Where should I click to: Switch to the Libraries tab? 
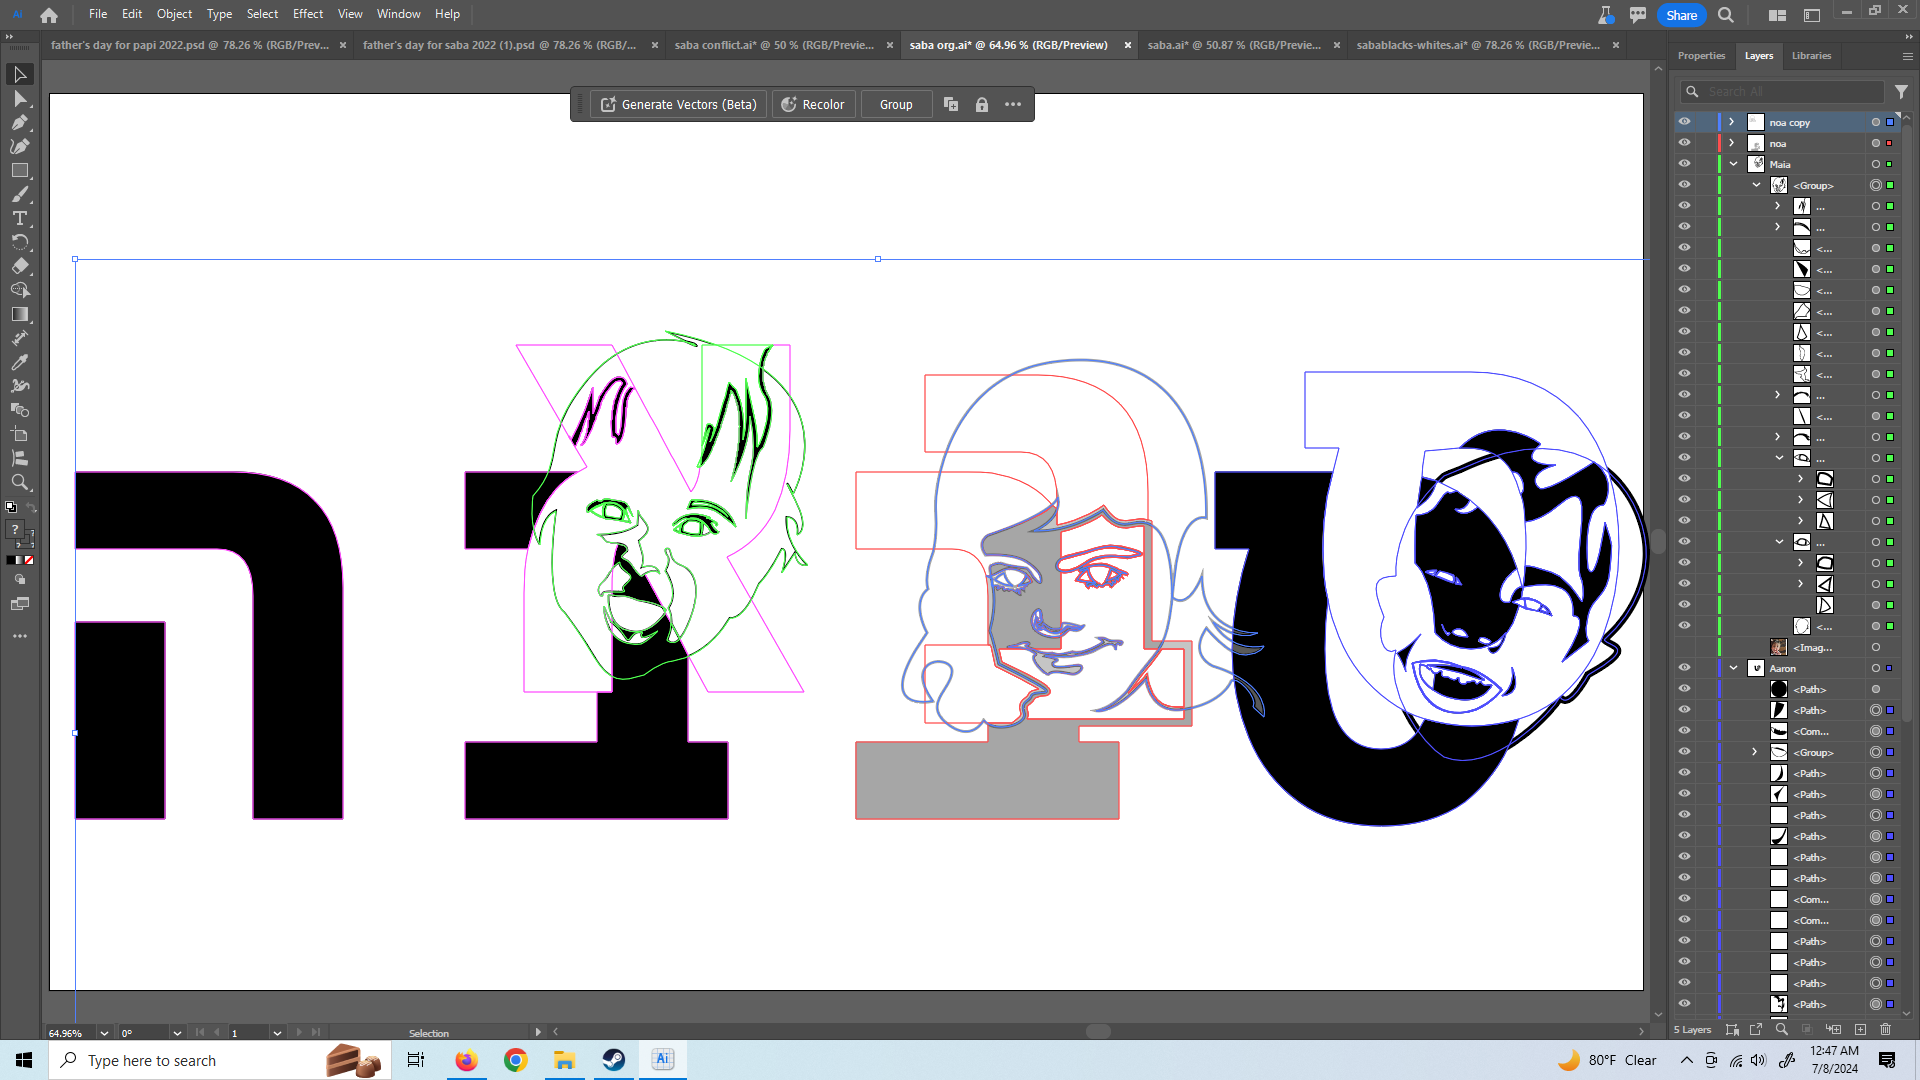pos(1811,56)
